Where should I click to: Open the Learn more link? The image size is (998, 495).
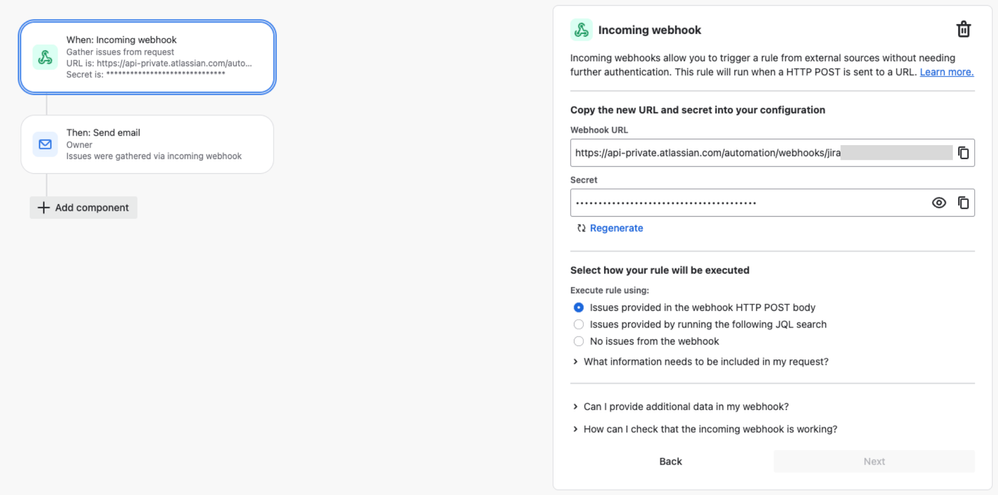coord(946,72)
